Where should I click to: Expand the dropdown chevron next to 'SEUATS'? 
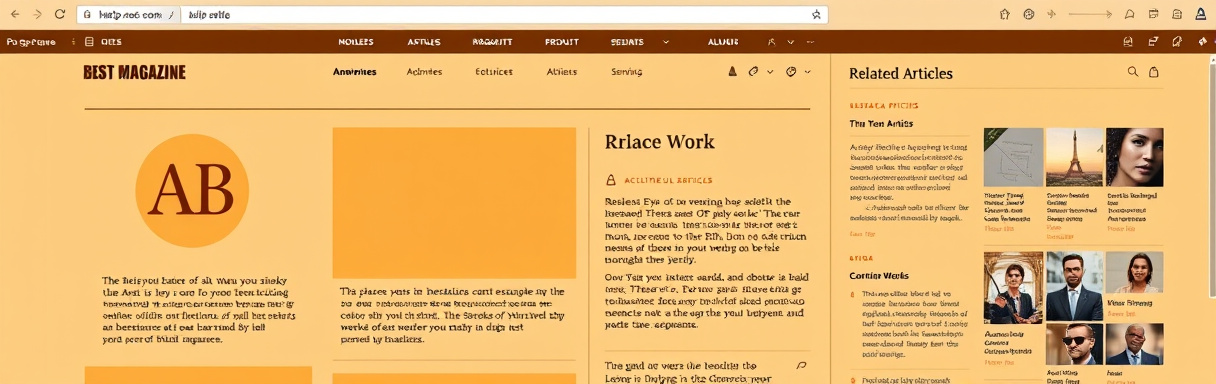tap(666, 42)
